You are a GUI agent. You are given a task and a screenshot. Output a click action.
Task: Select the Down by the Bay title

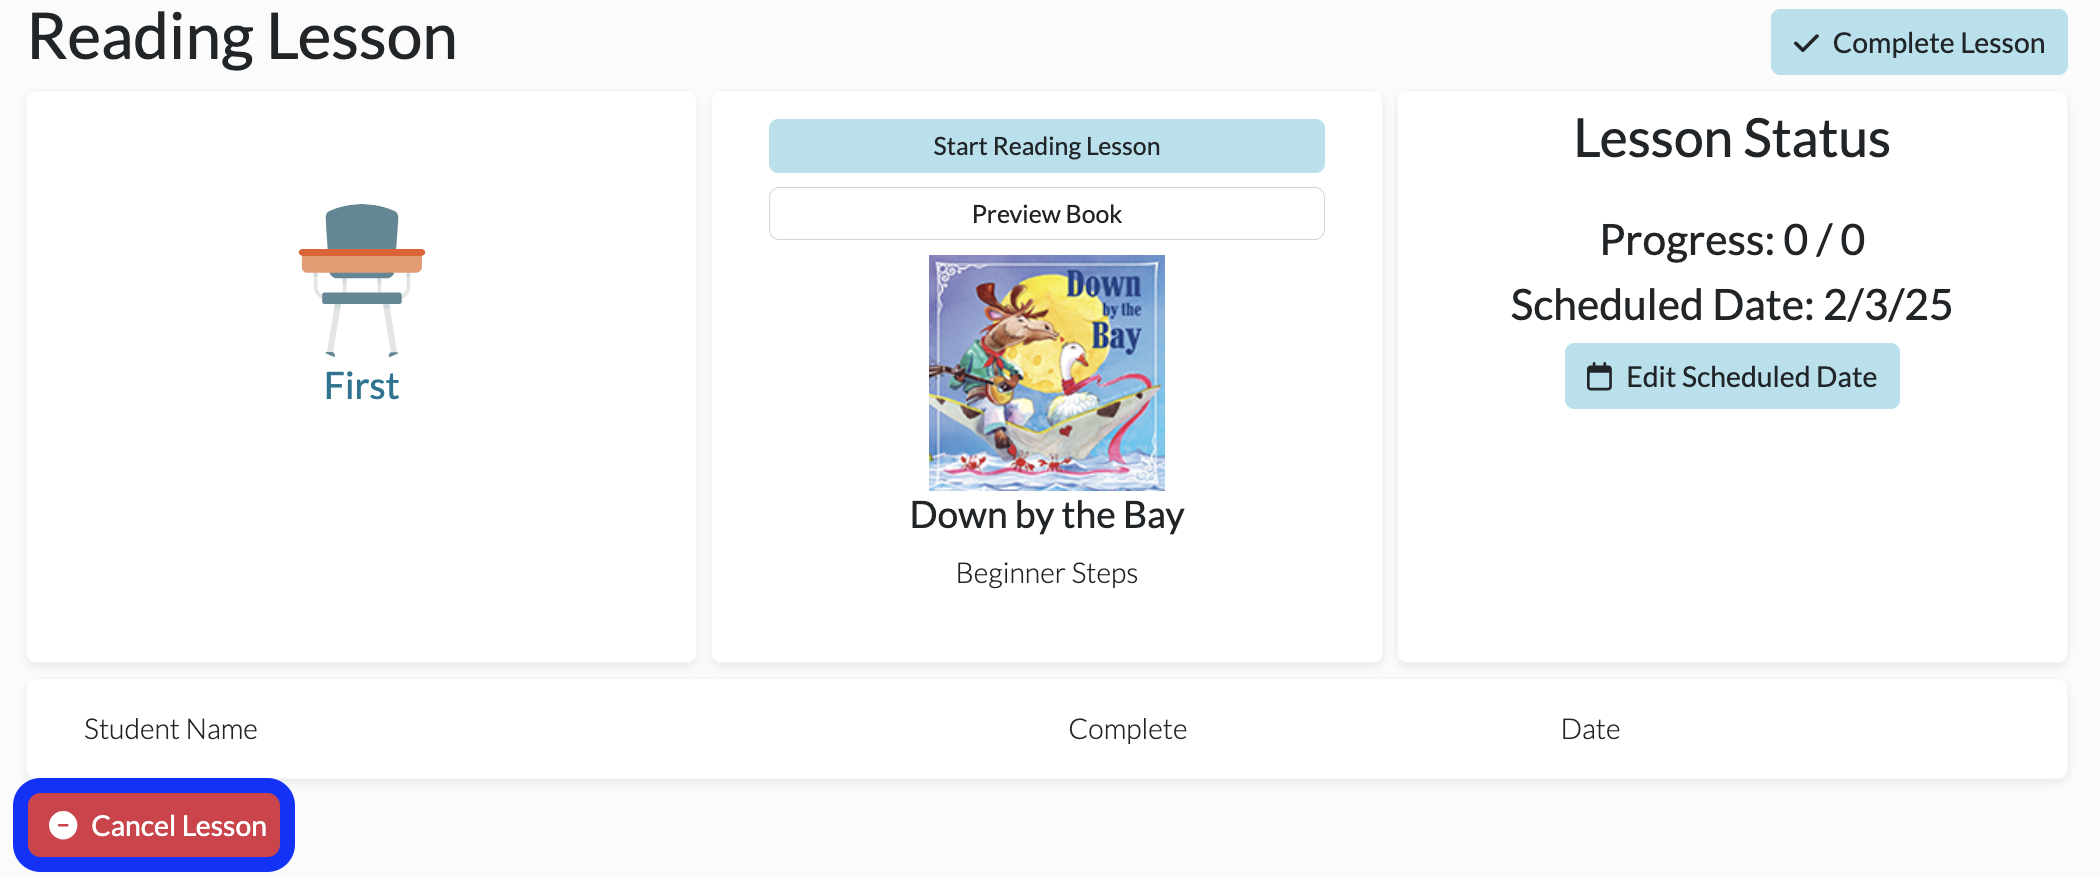point(1047,515)
